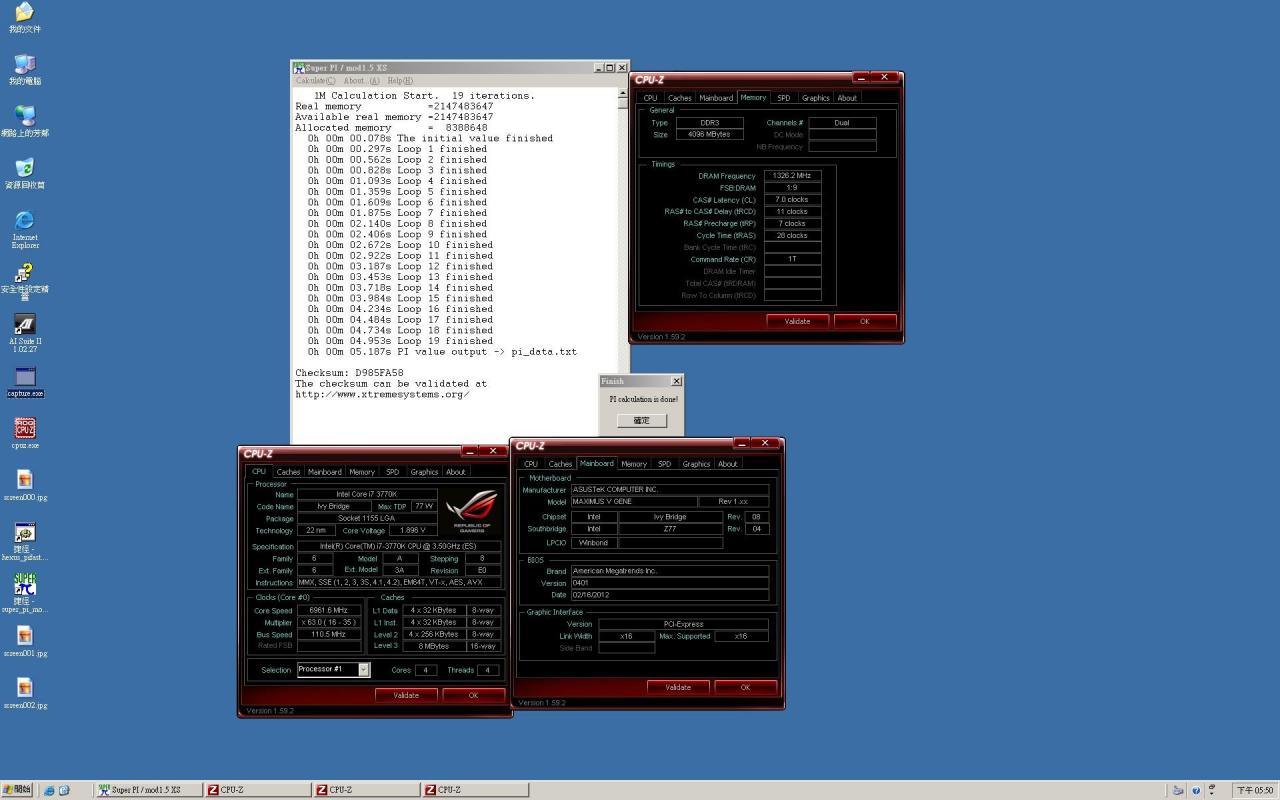Click OK in CPU-Z Memory window
This screenshot has height=800, width=1280.
865,321
